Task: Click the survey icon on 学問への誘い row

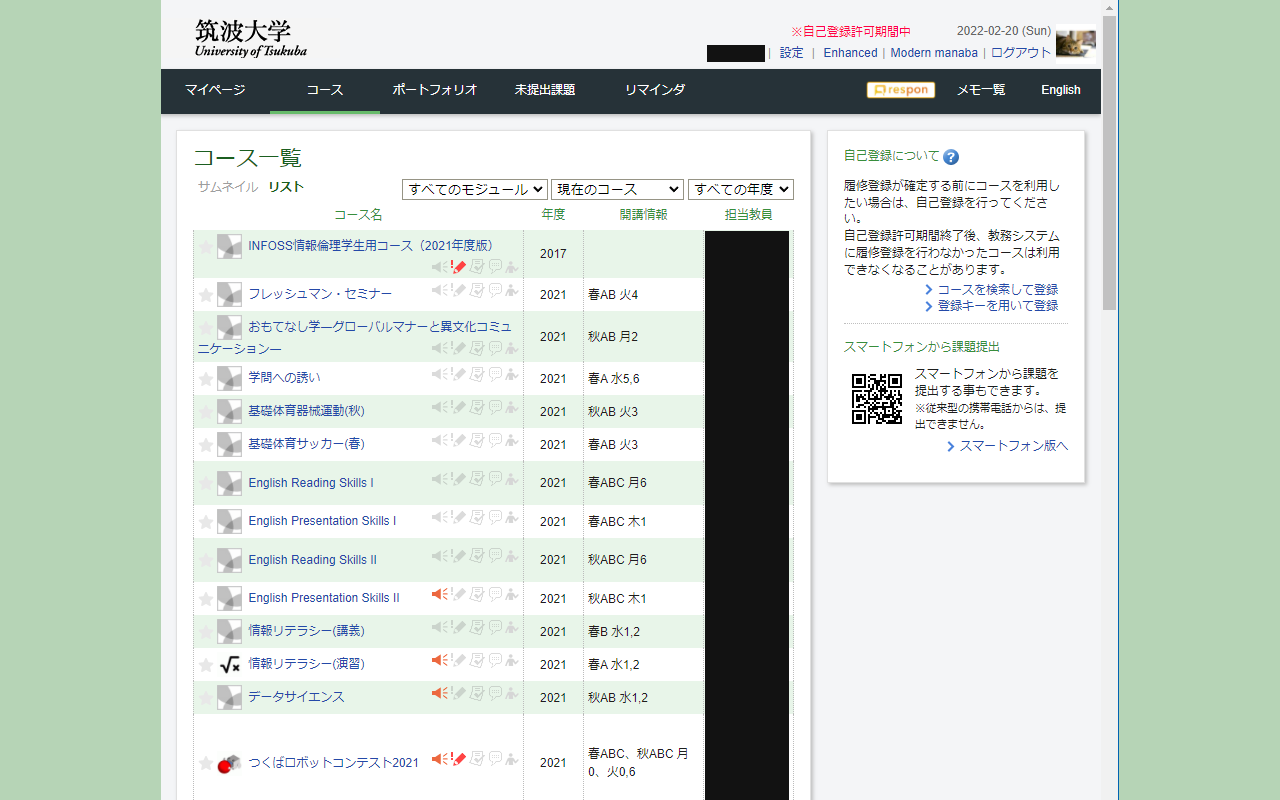Action: point(477,375)
